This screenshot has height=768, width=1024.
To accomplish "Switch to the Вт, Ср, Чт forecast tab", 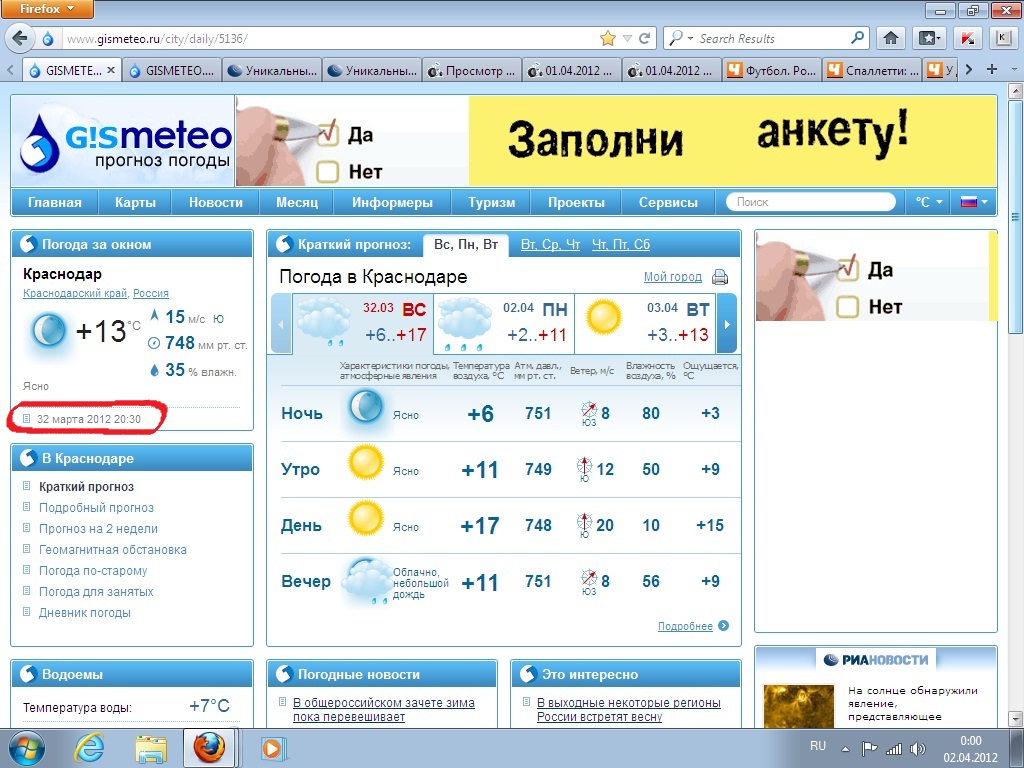I will [550, 245].
